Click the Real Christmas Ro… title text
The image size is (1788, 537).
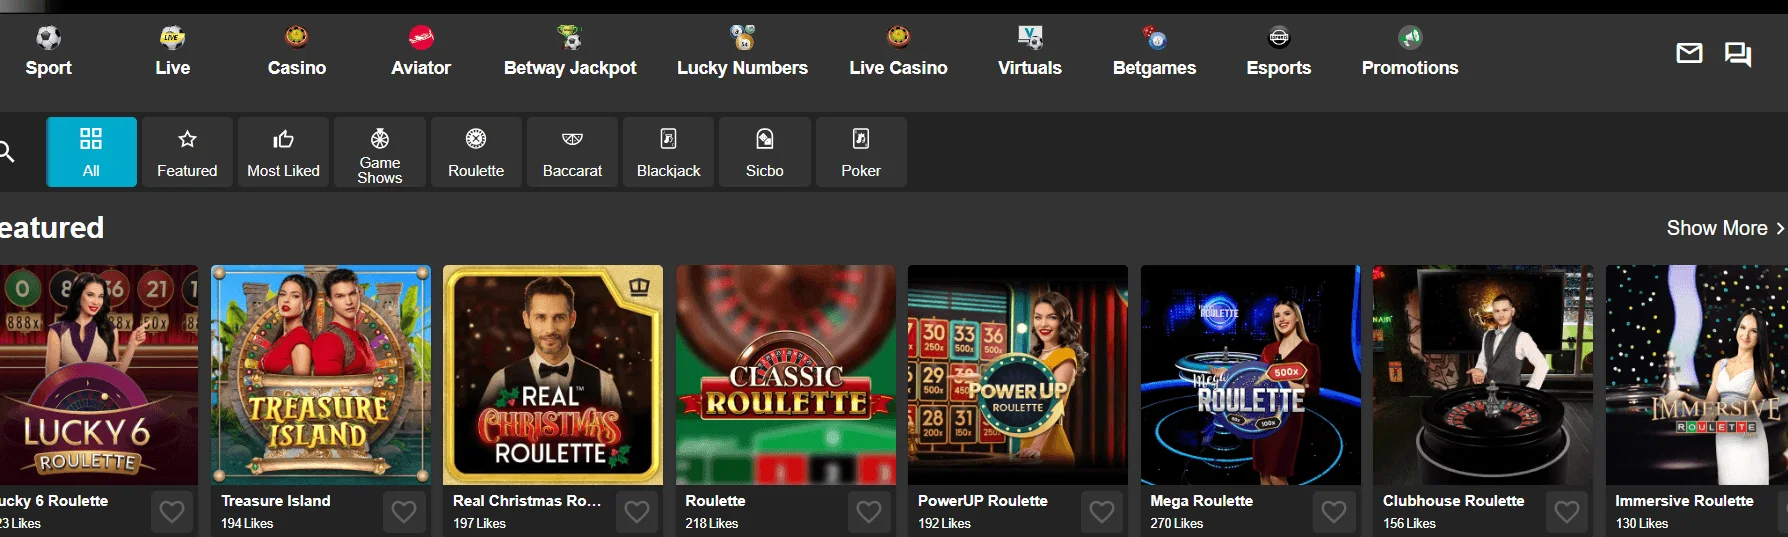(x=527, y=501)
